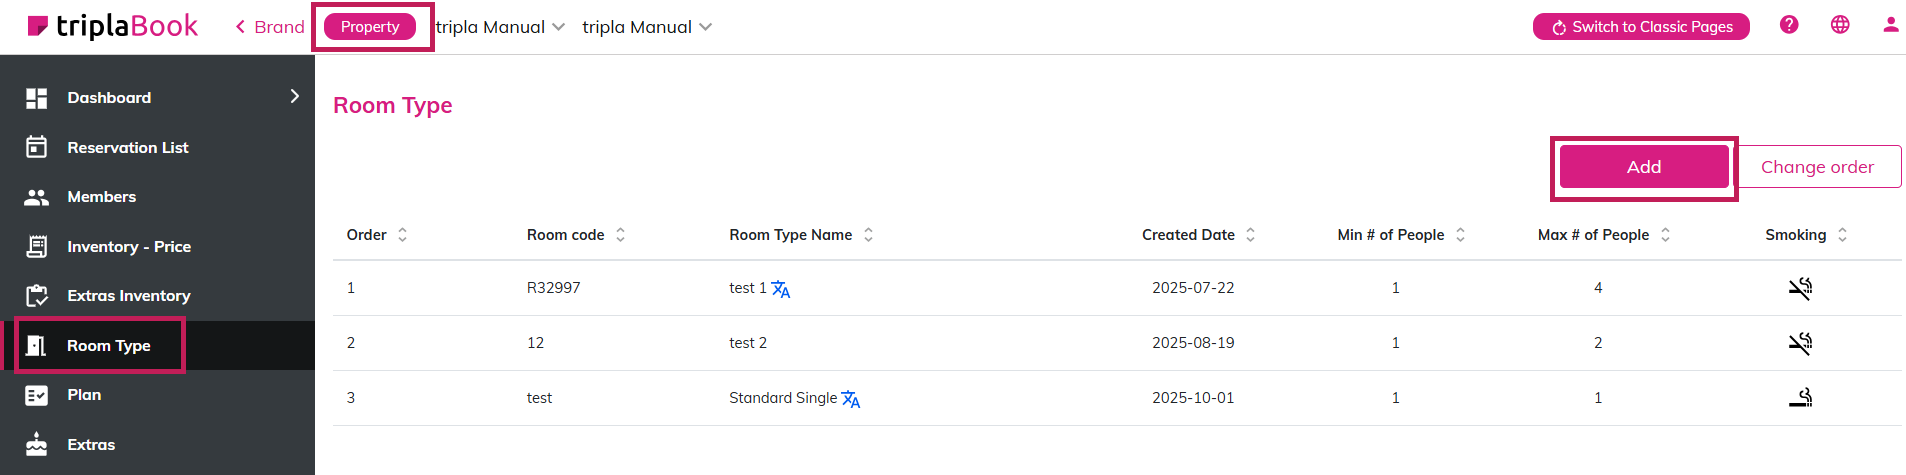Screen dimensions: 1906x475
Task: Switch to Classic Pages
Action: 1641,27
